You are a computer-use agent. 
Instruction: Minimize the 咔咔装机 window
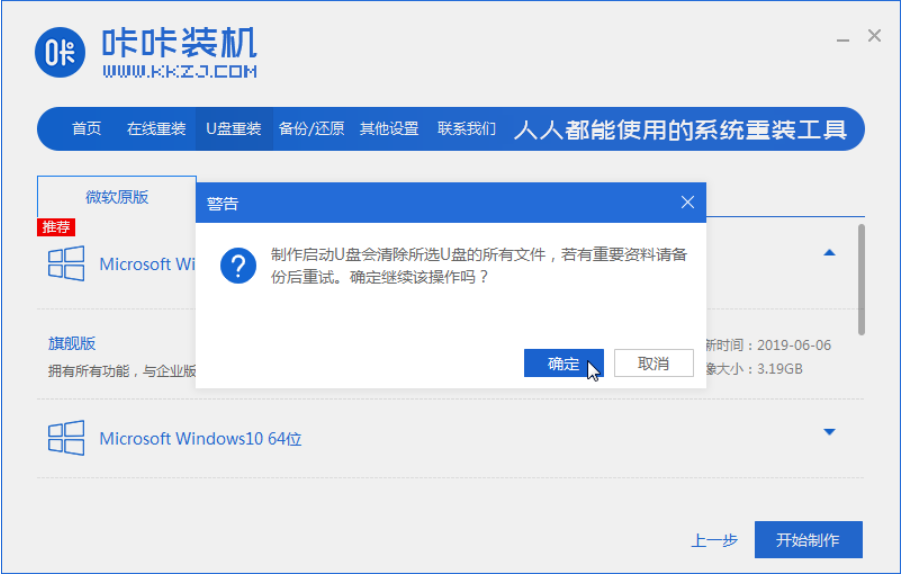click(x=842, y=37)
